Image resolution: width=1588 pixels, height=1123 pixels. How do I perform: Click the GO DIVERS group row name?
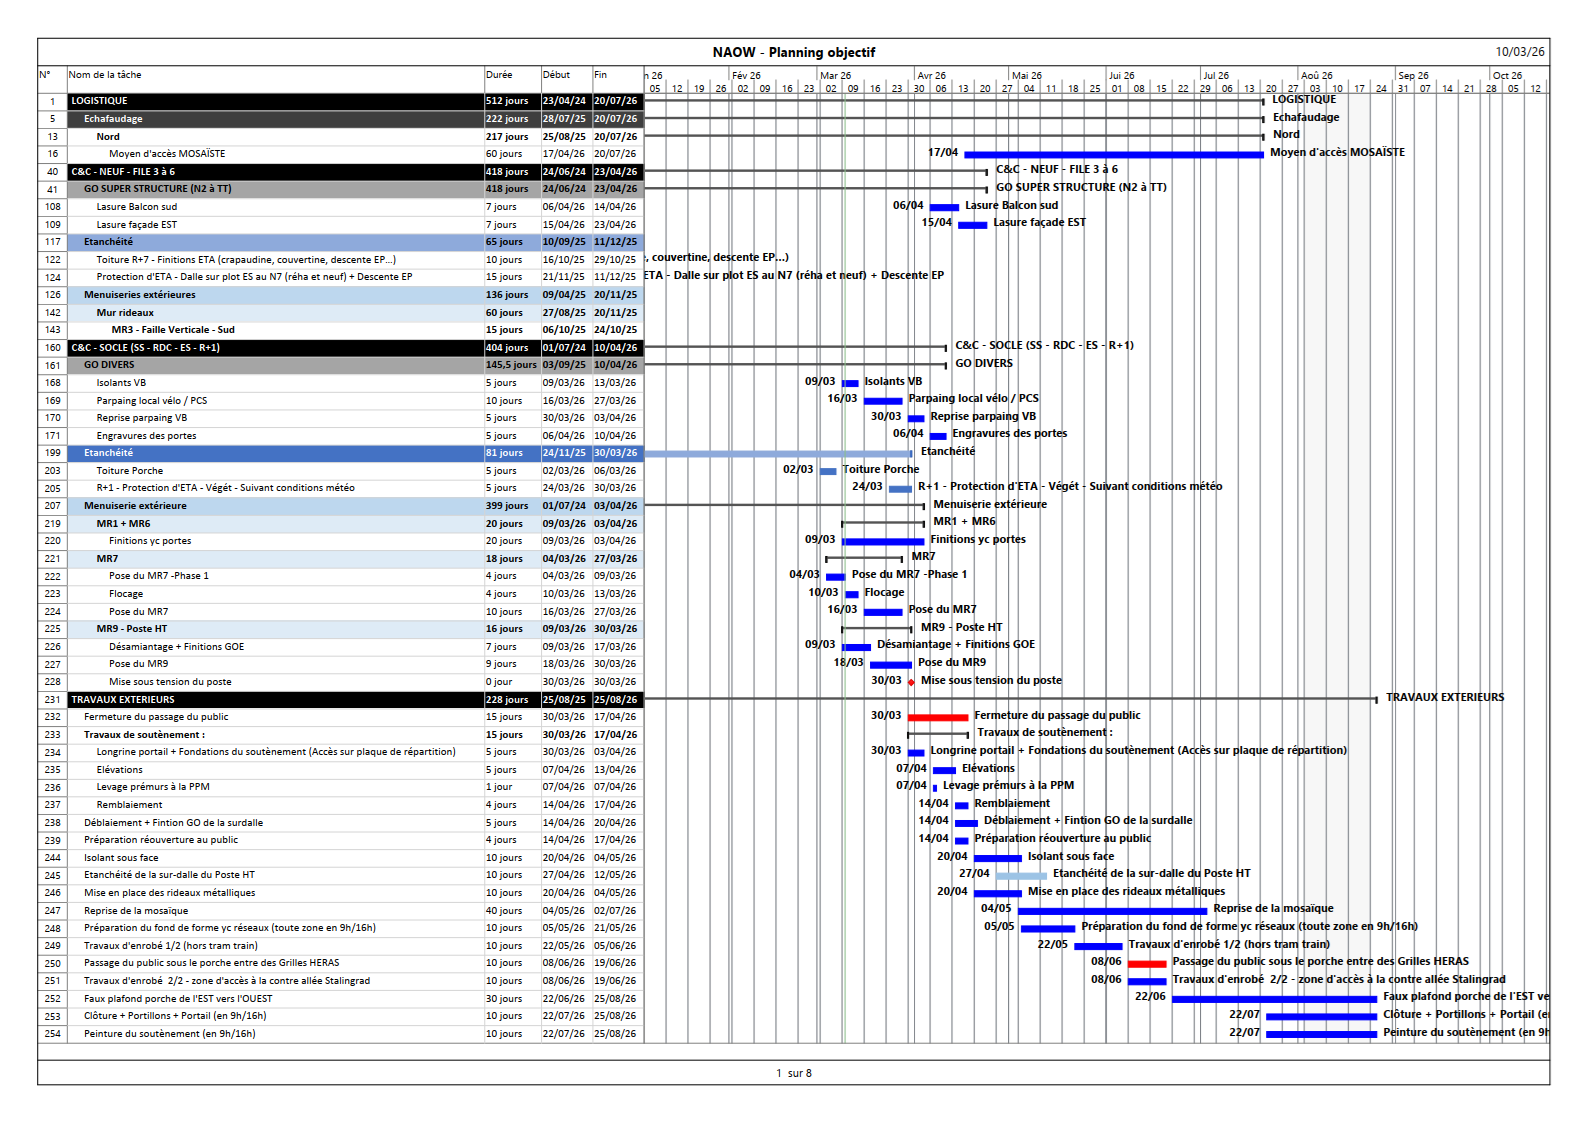tap(109, 365)
